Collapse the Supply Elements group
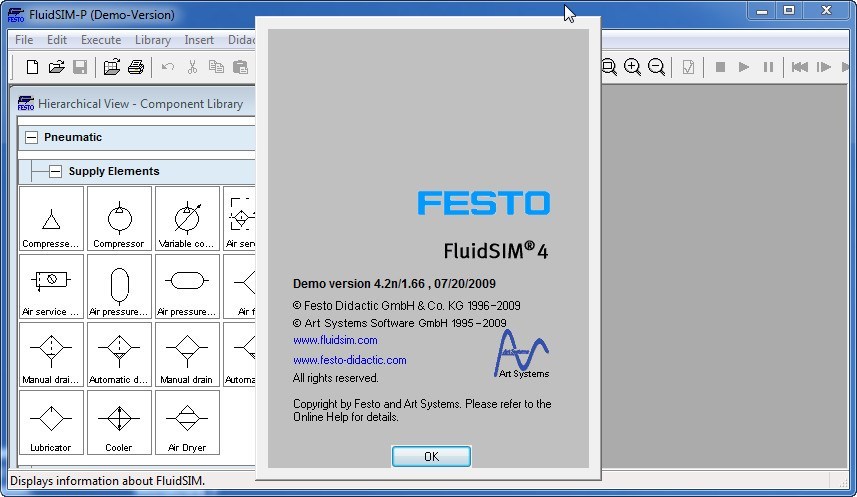857x497 pixels. click(55, 171)
